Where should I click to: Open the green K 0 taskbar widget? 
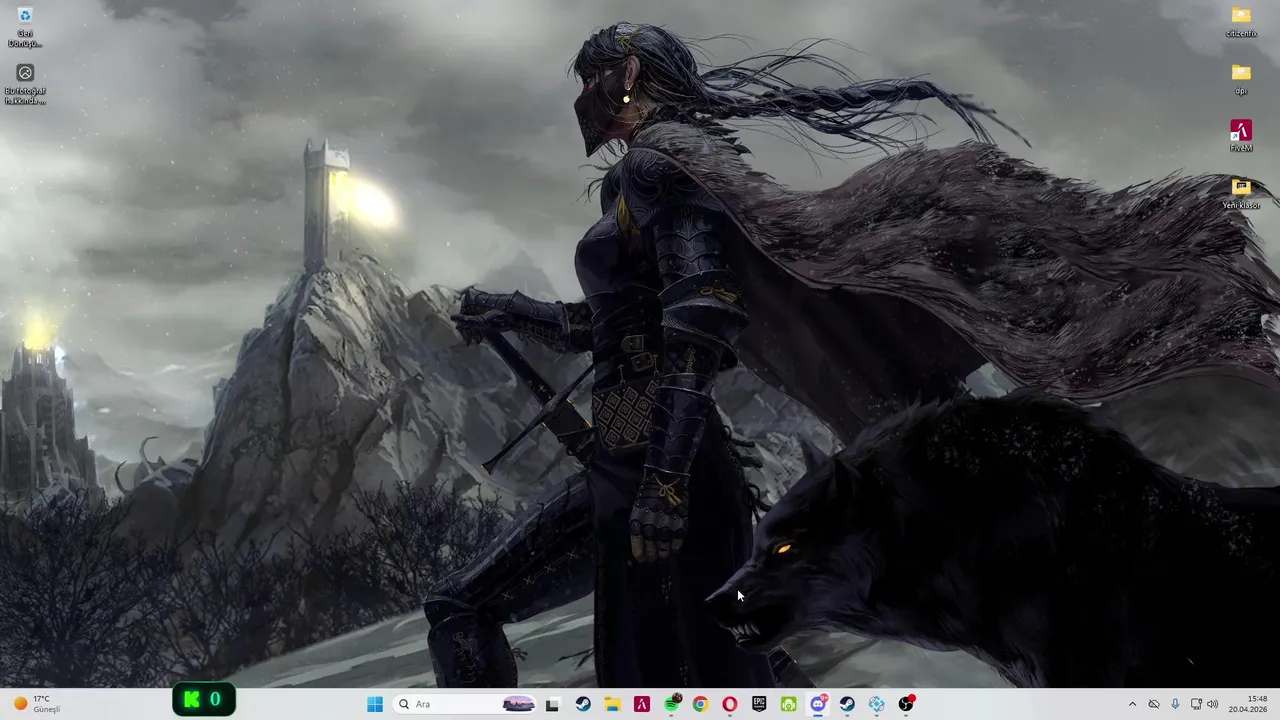coord(204,700)
